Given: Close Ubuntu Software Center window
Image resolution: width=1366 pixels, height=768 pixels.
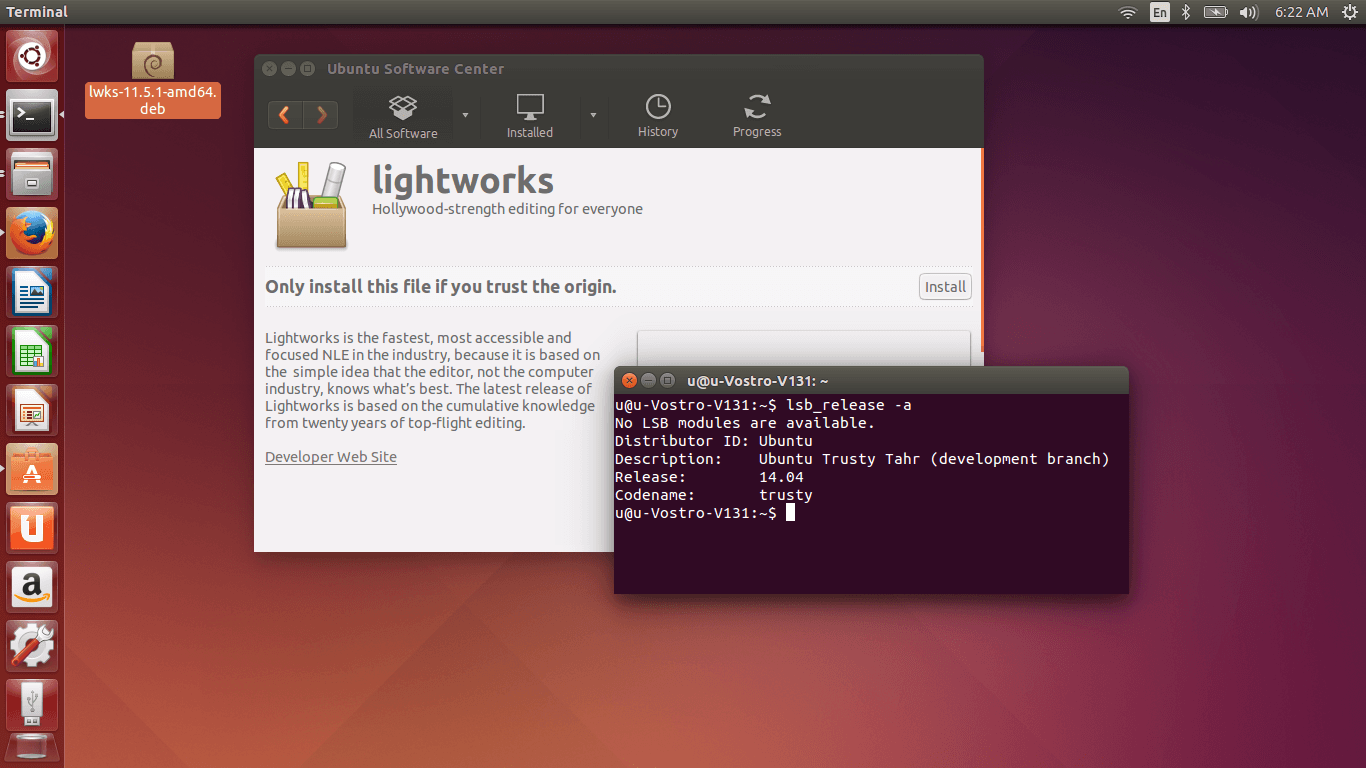Looking at the screenshot, I should coord(269,69).
